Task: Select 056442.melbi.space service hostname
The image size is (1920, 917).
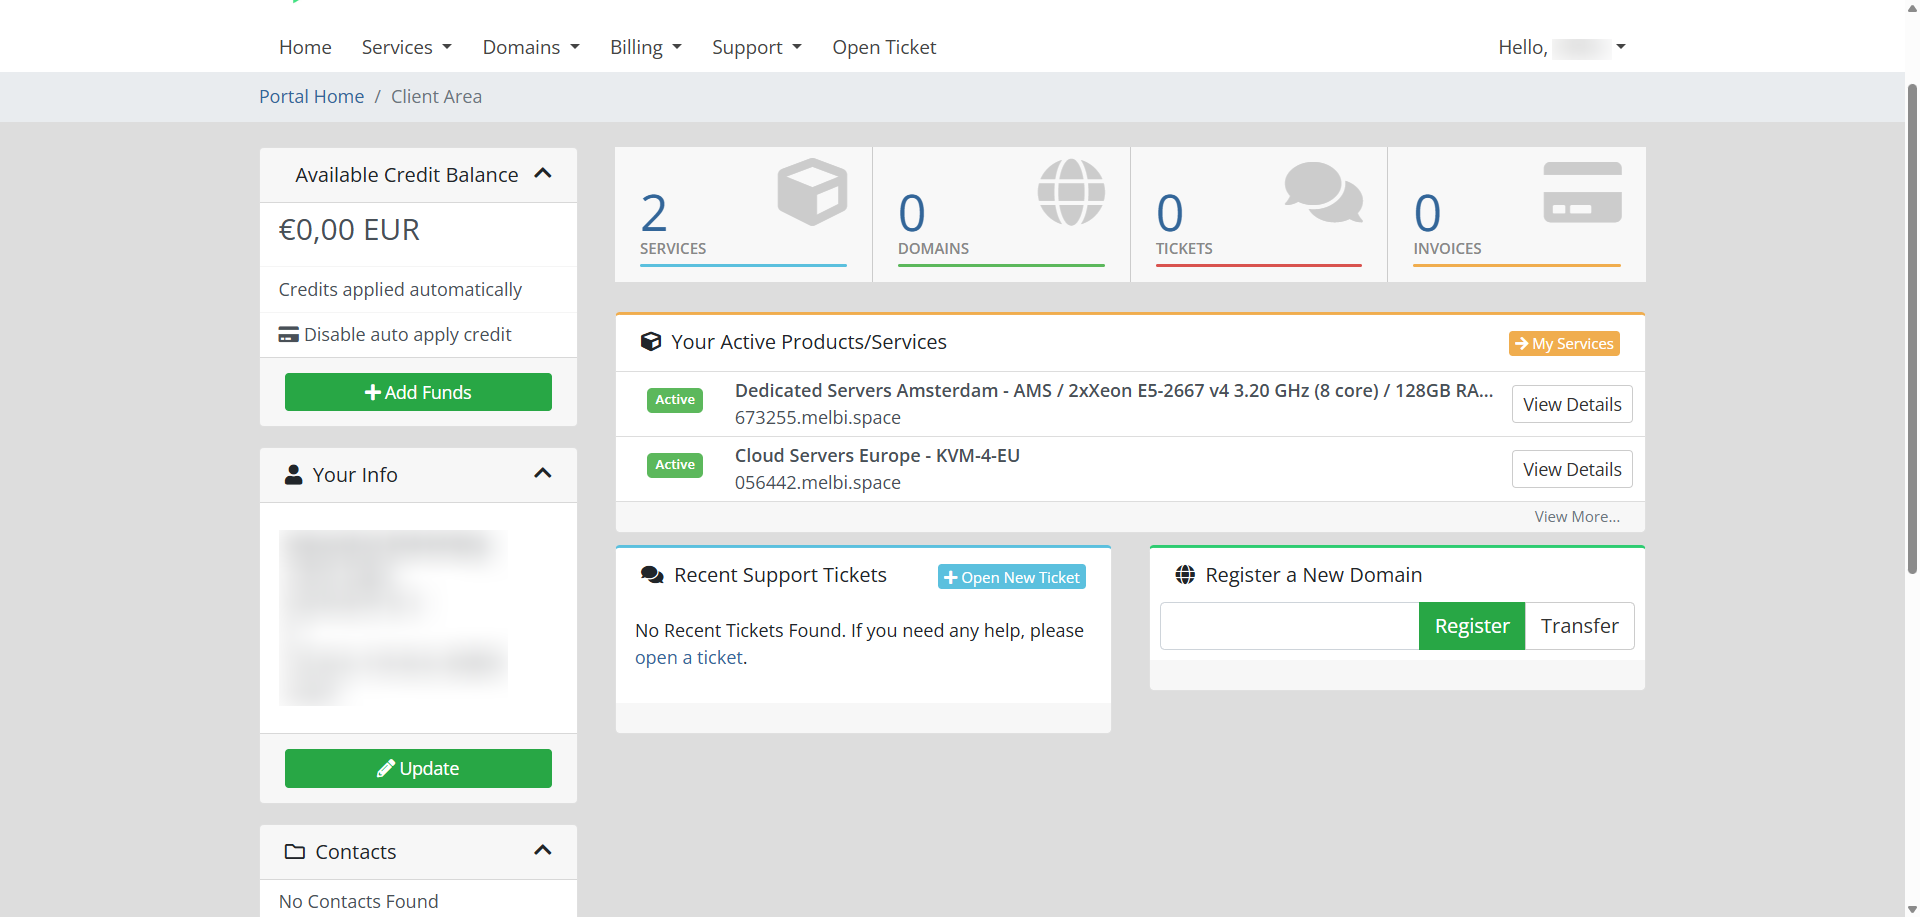Action: tap(818, 482)
